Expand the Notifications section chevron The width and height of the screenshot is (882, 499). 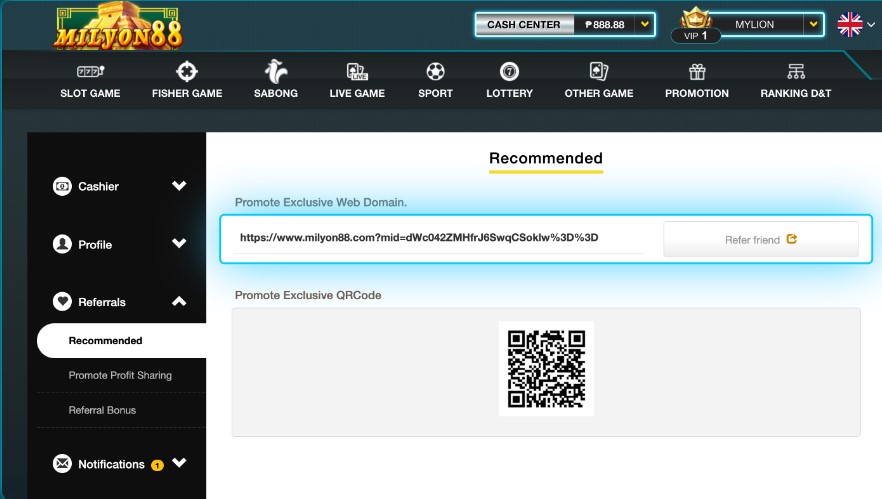[179, 462]
